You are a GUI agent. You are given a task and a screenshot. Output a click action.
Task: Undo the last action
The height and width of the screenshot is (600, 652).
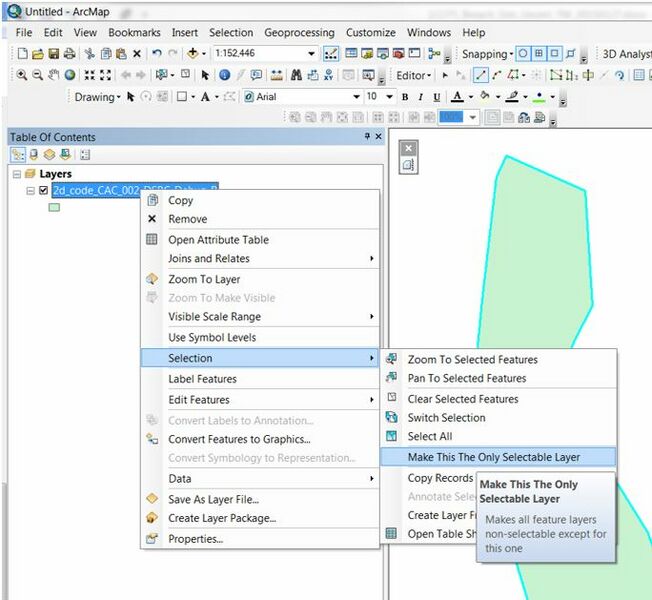point(157,54)
